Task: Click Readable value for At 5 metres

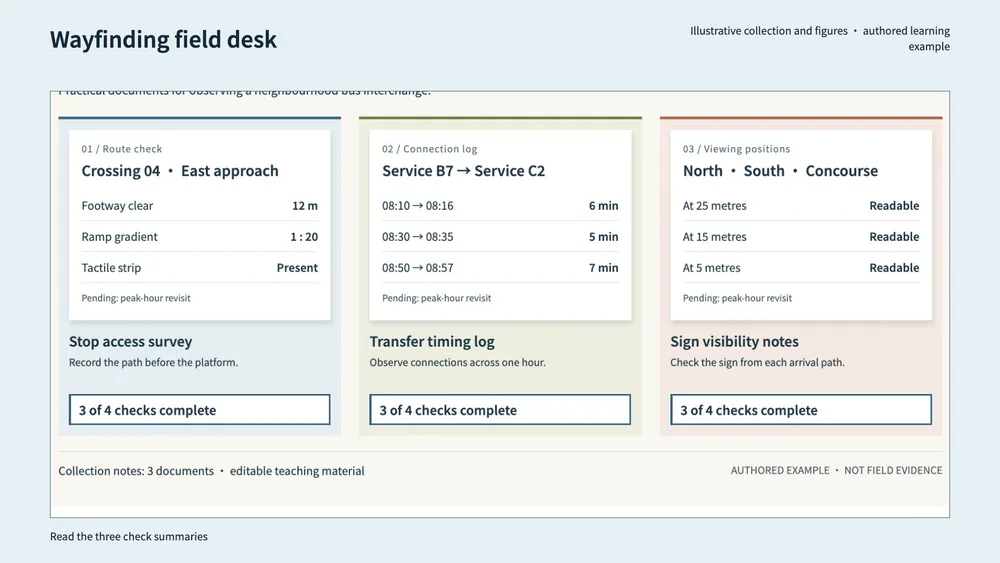Action: (894, 268)
